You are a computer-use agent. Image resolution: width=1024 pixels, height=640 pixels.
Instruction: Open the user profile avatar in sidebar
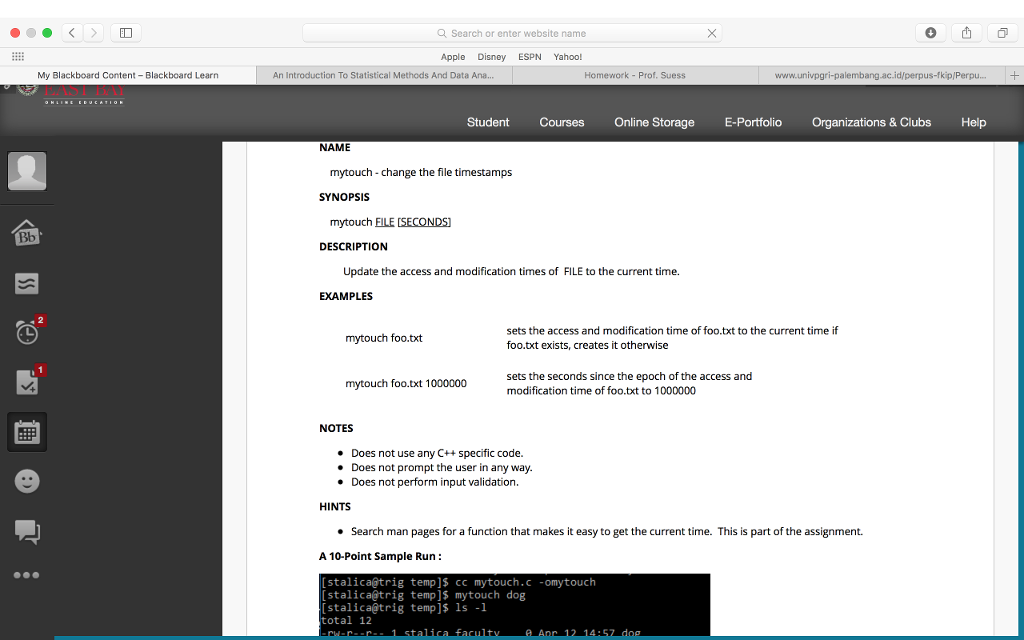click(x=27, y=171)
